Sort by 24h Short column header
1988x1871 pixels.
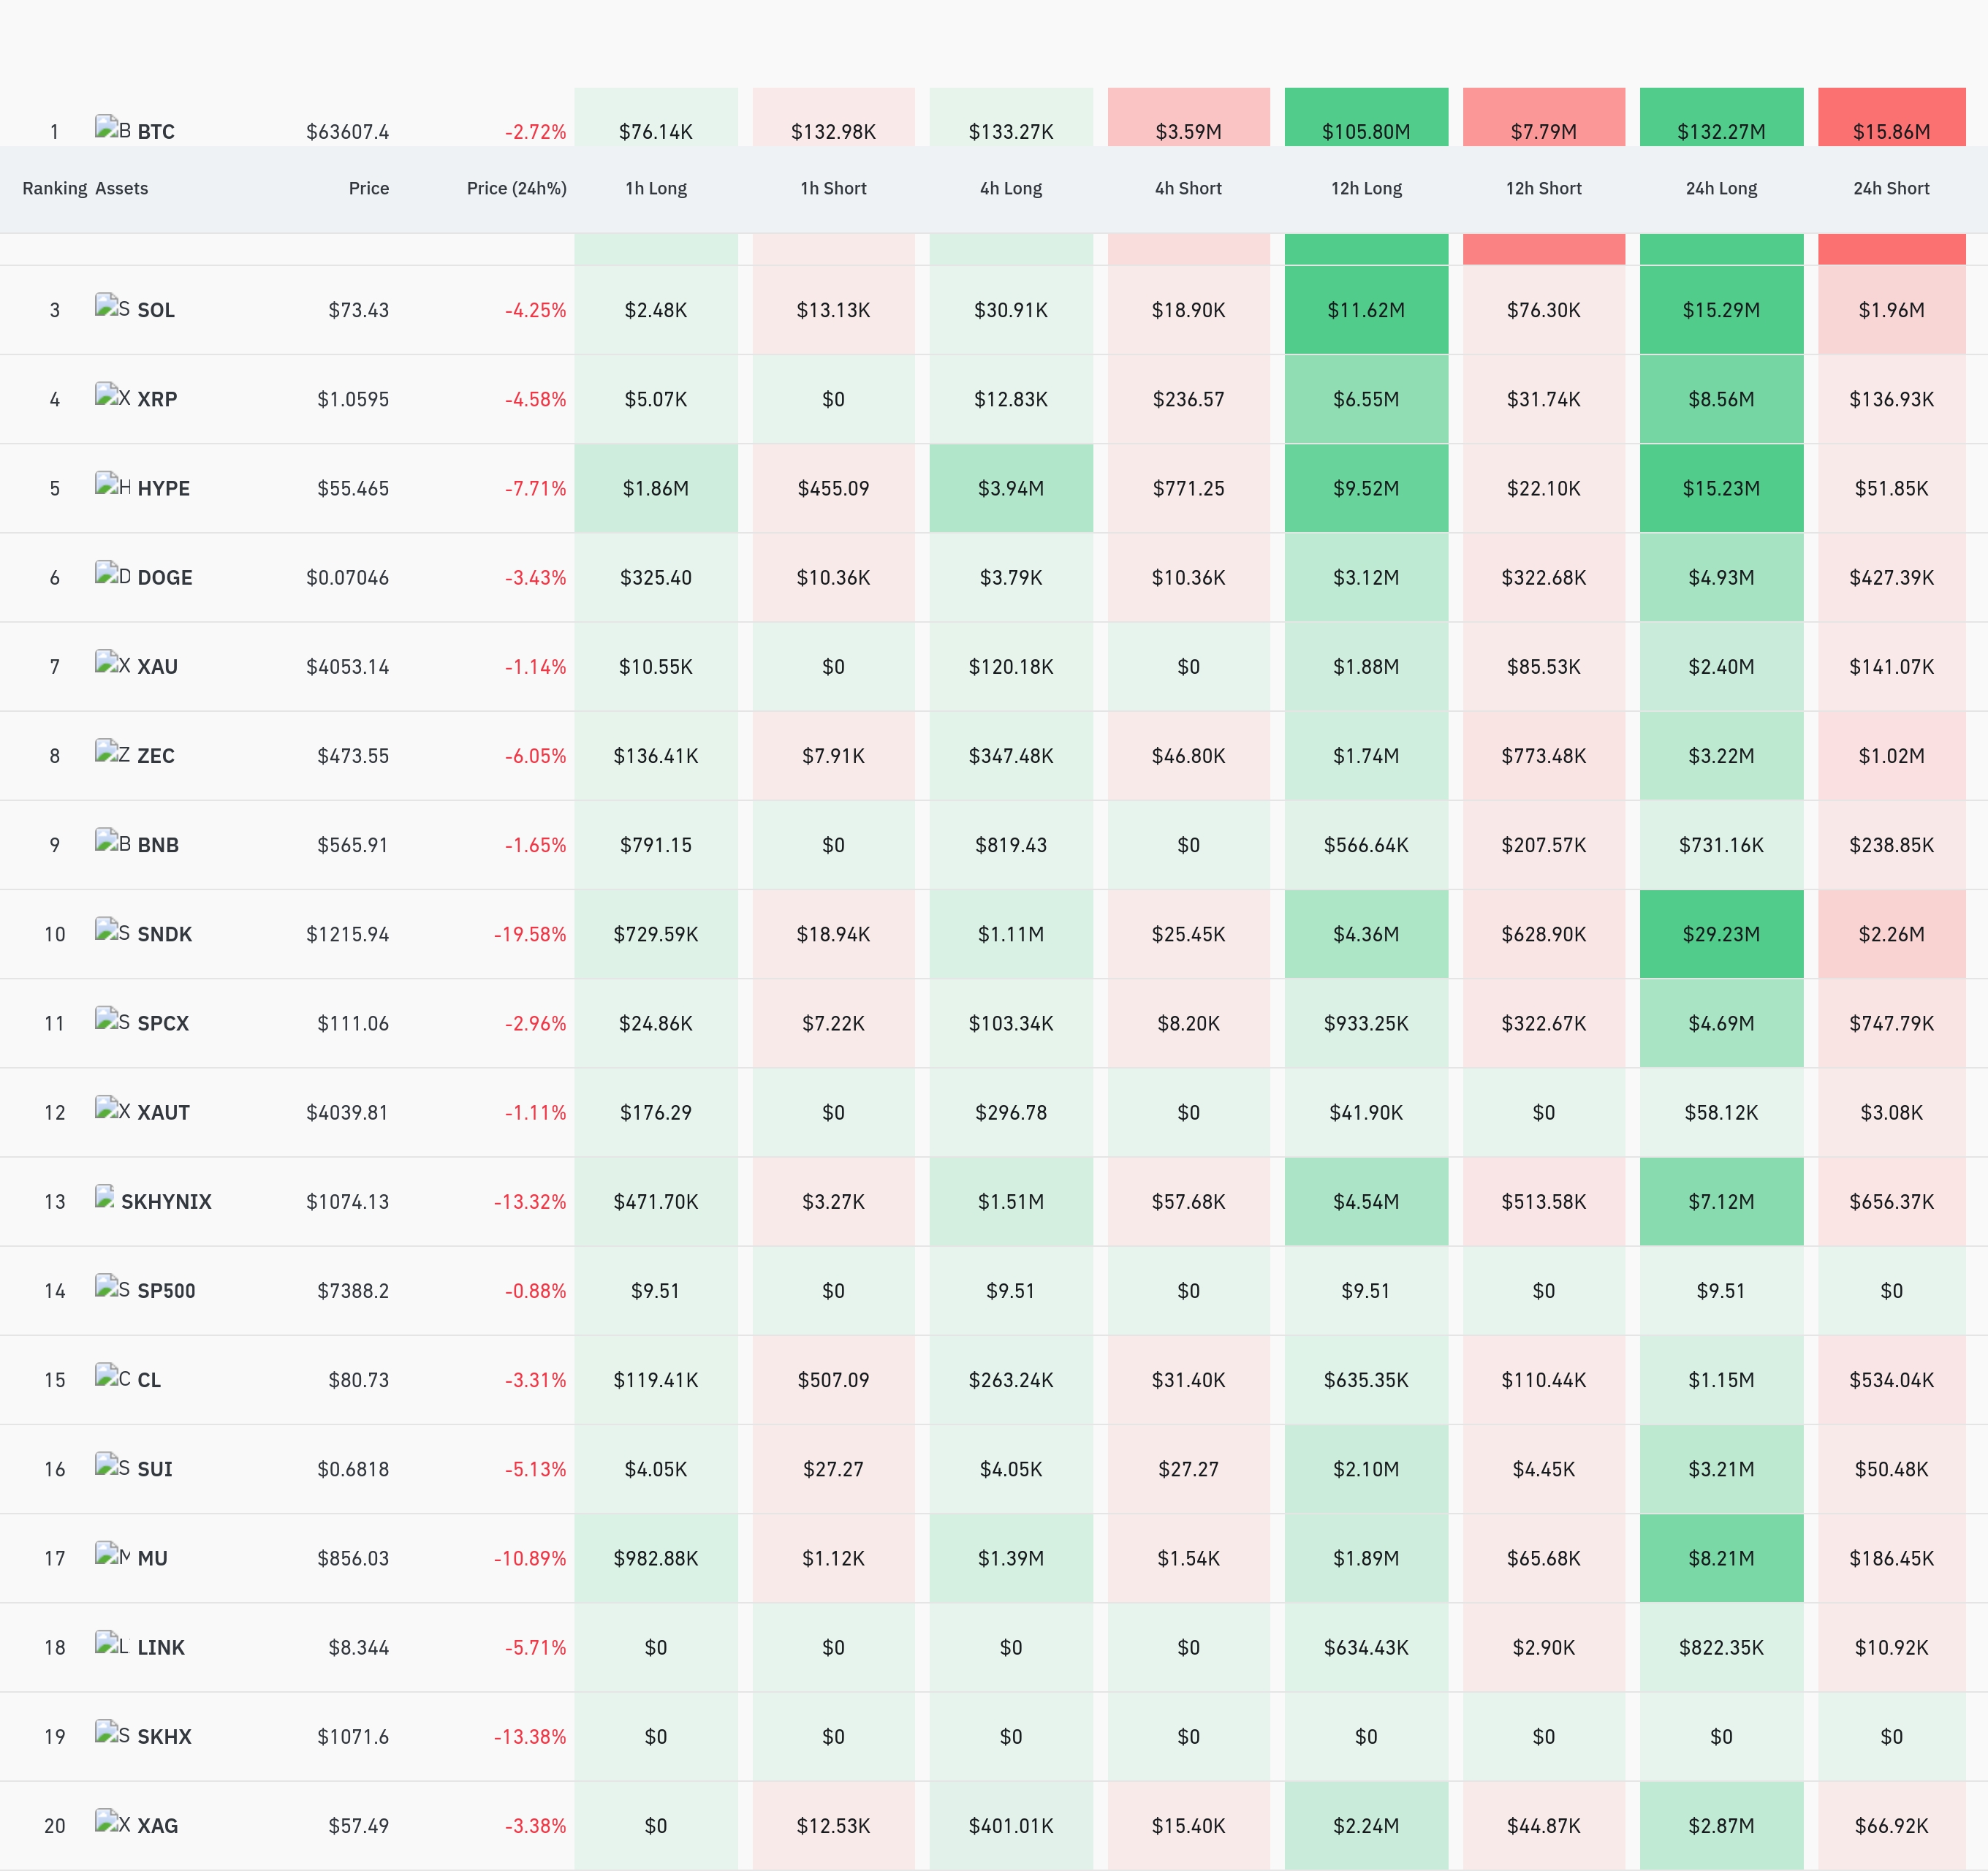click(1891, 188)
